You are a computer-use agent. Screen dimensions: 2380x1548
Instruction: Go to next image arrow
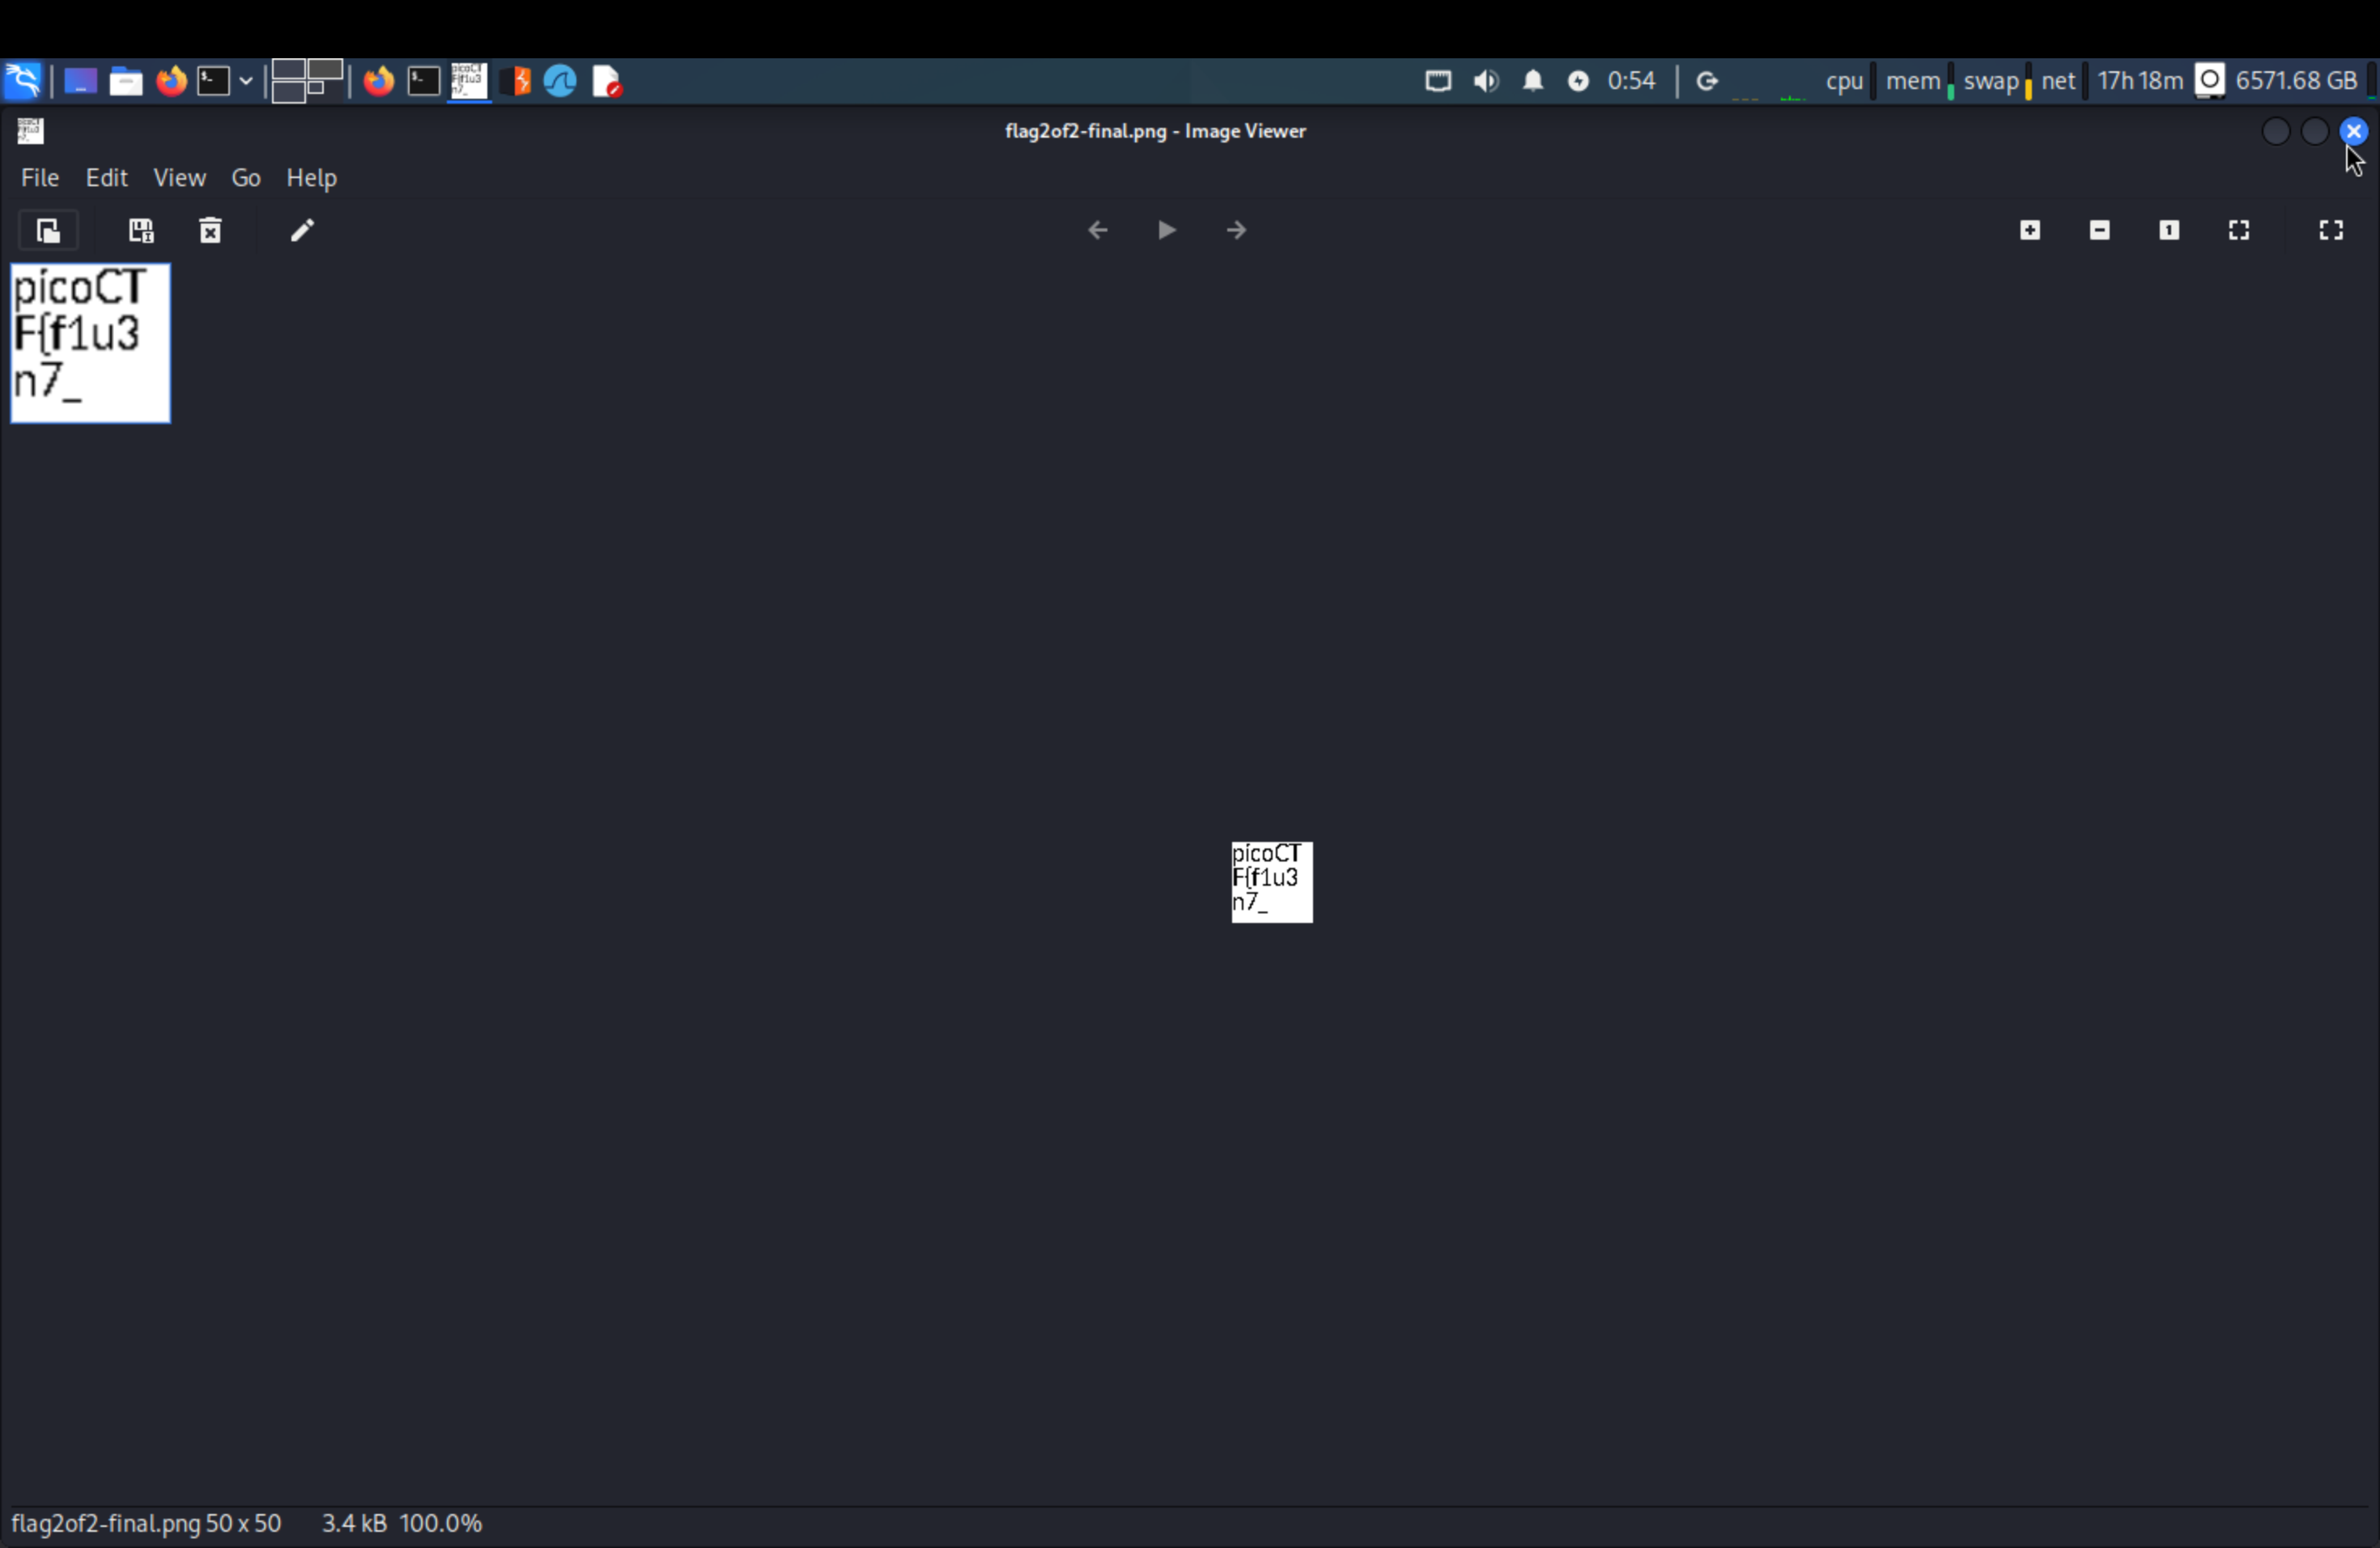click(1236, 230)
